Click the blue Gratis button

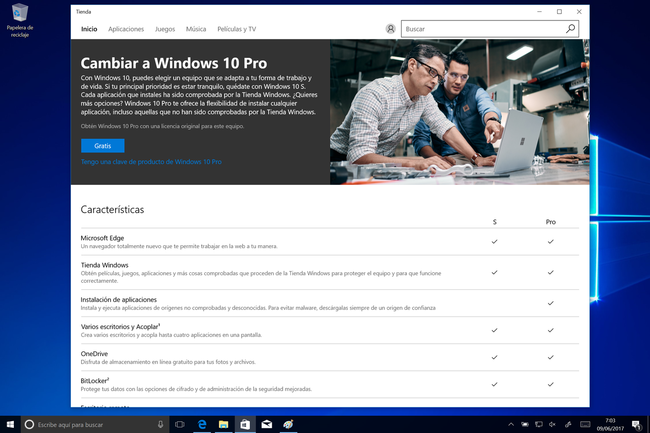[102, 145]
